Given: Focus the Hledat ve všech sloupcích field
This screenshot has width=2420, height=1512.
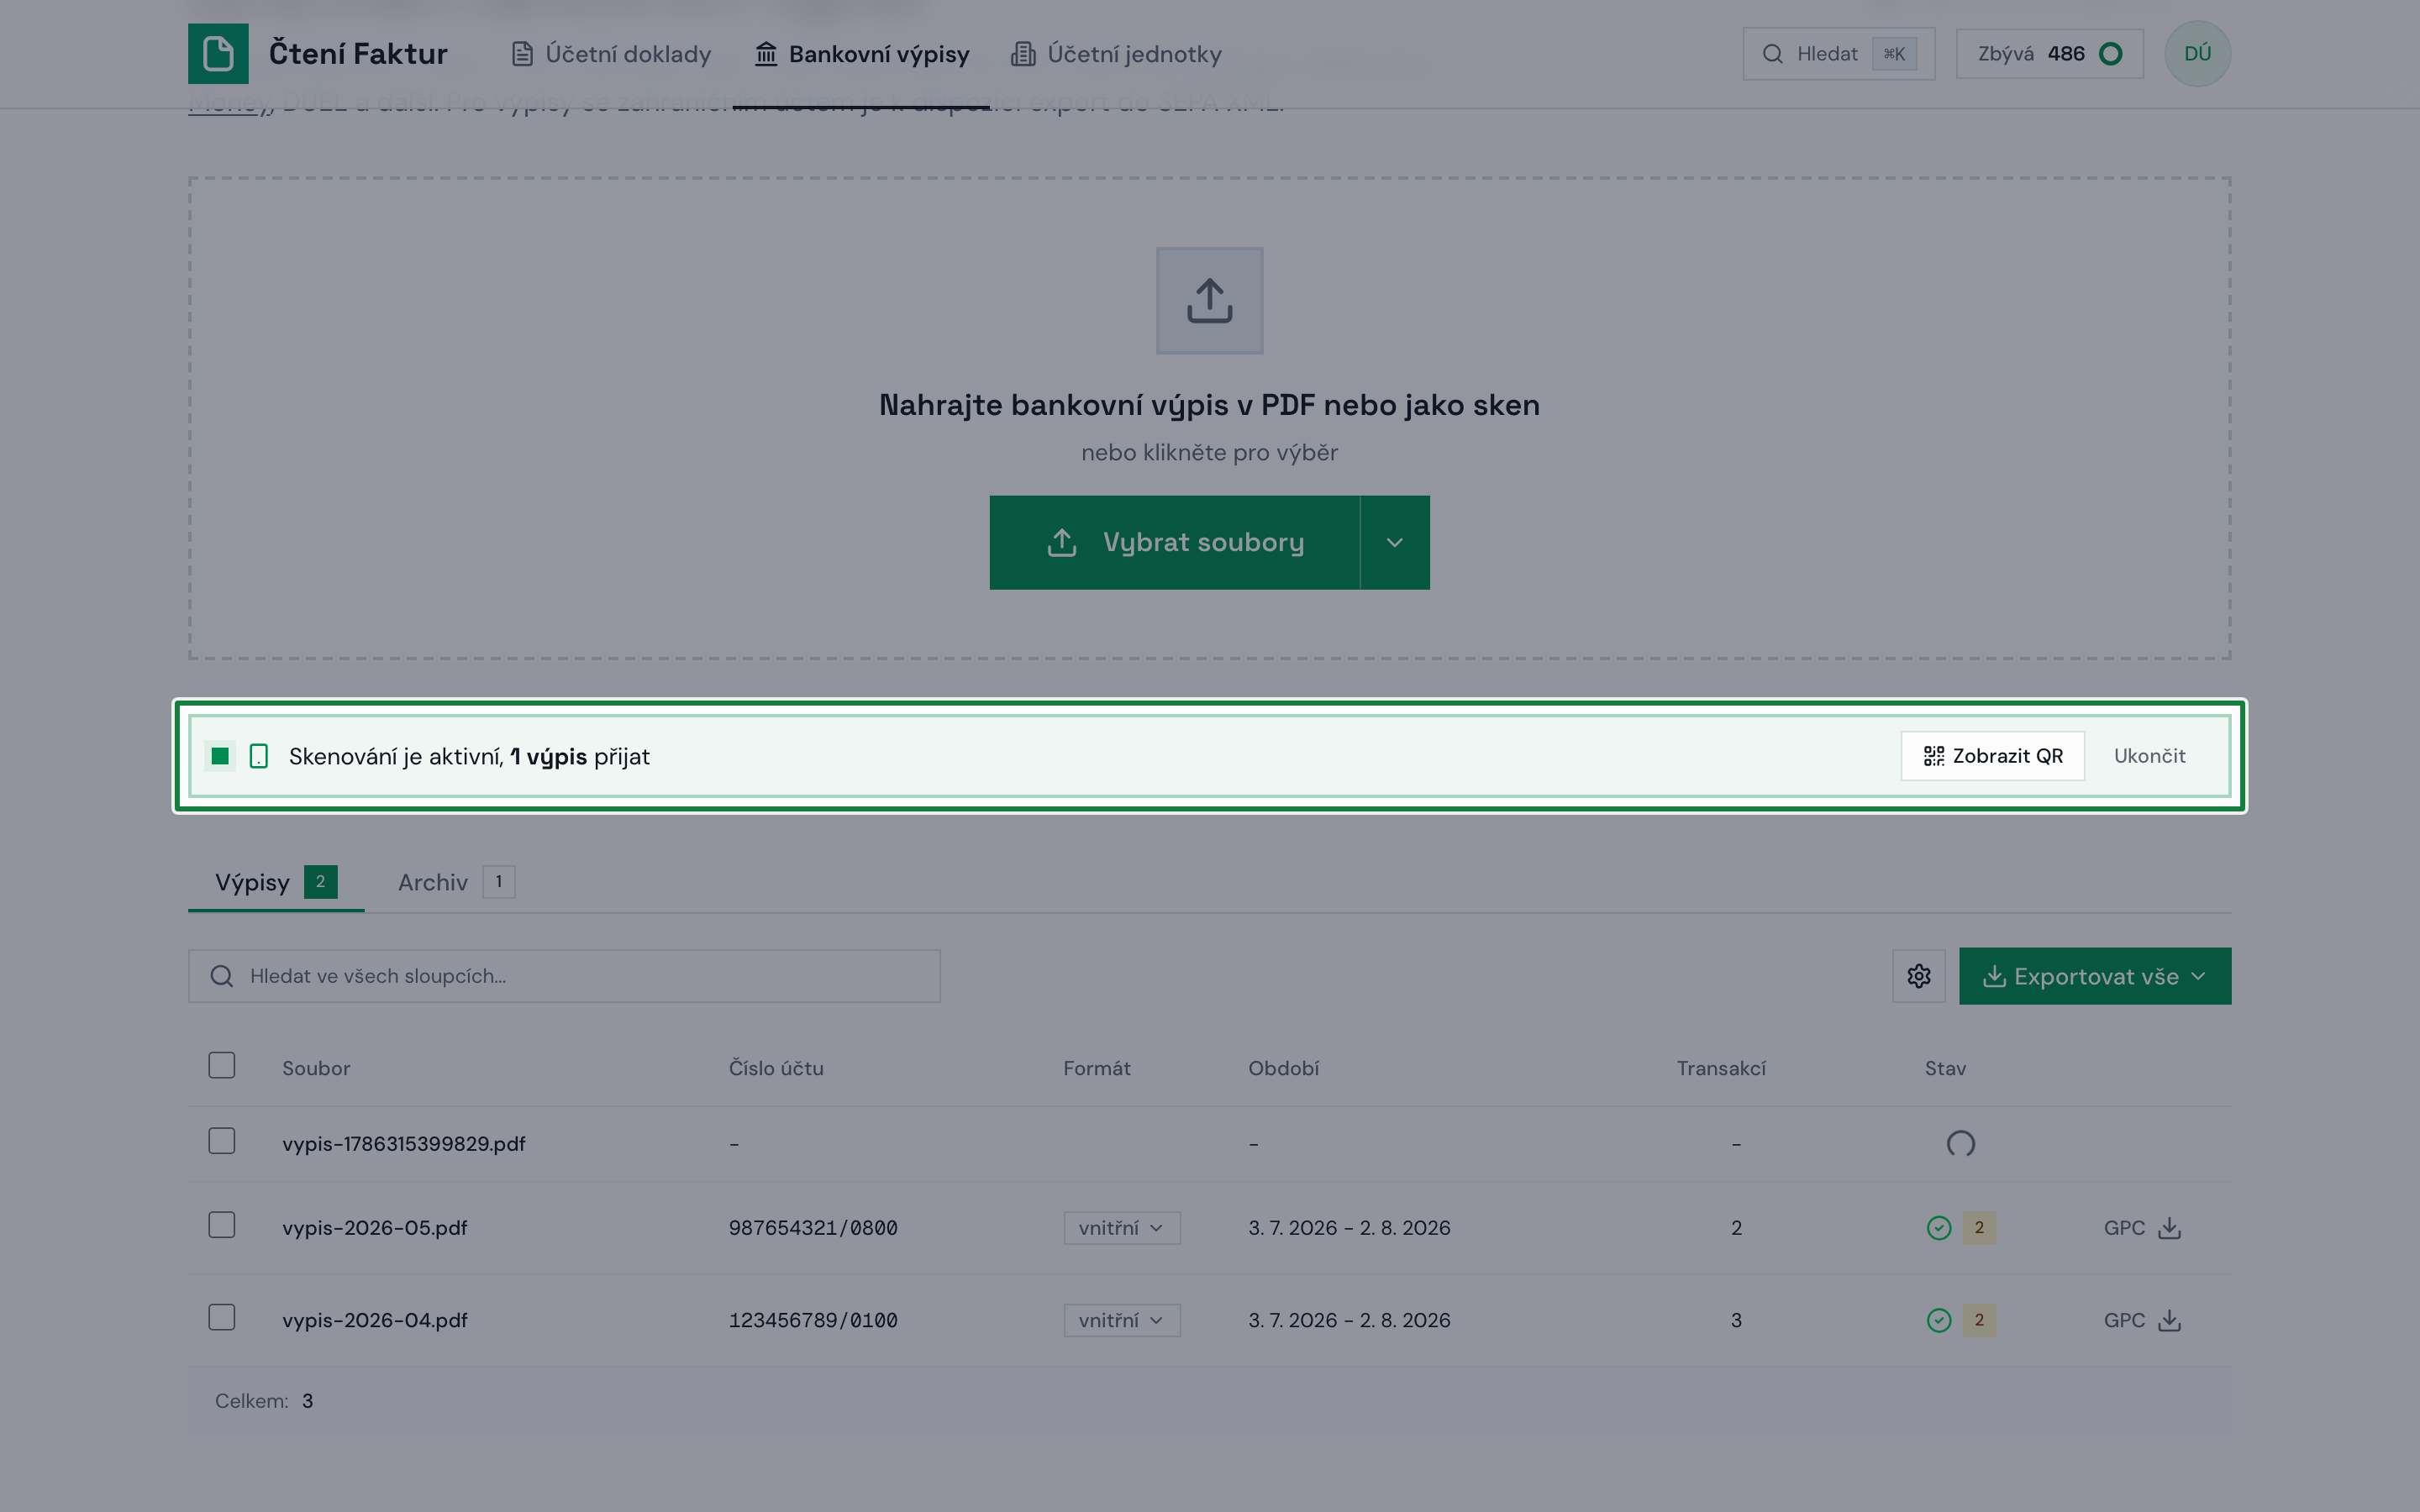Looking at the screenshot, I should (x=564, y=976).
